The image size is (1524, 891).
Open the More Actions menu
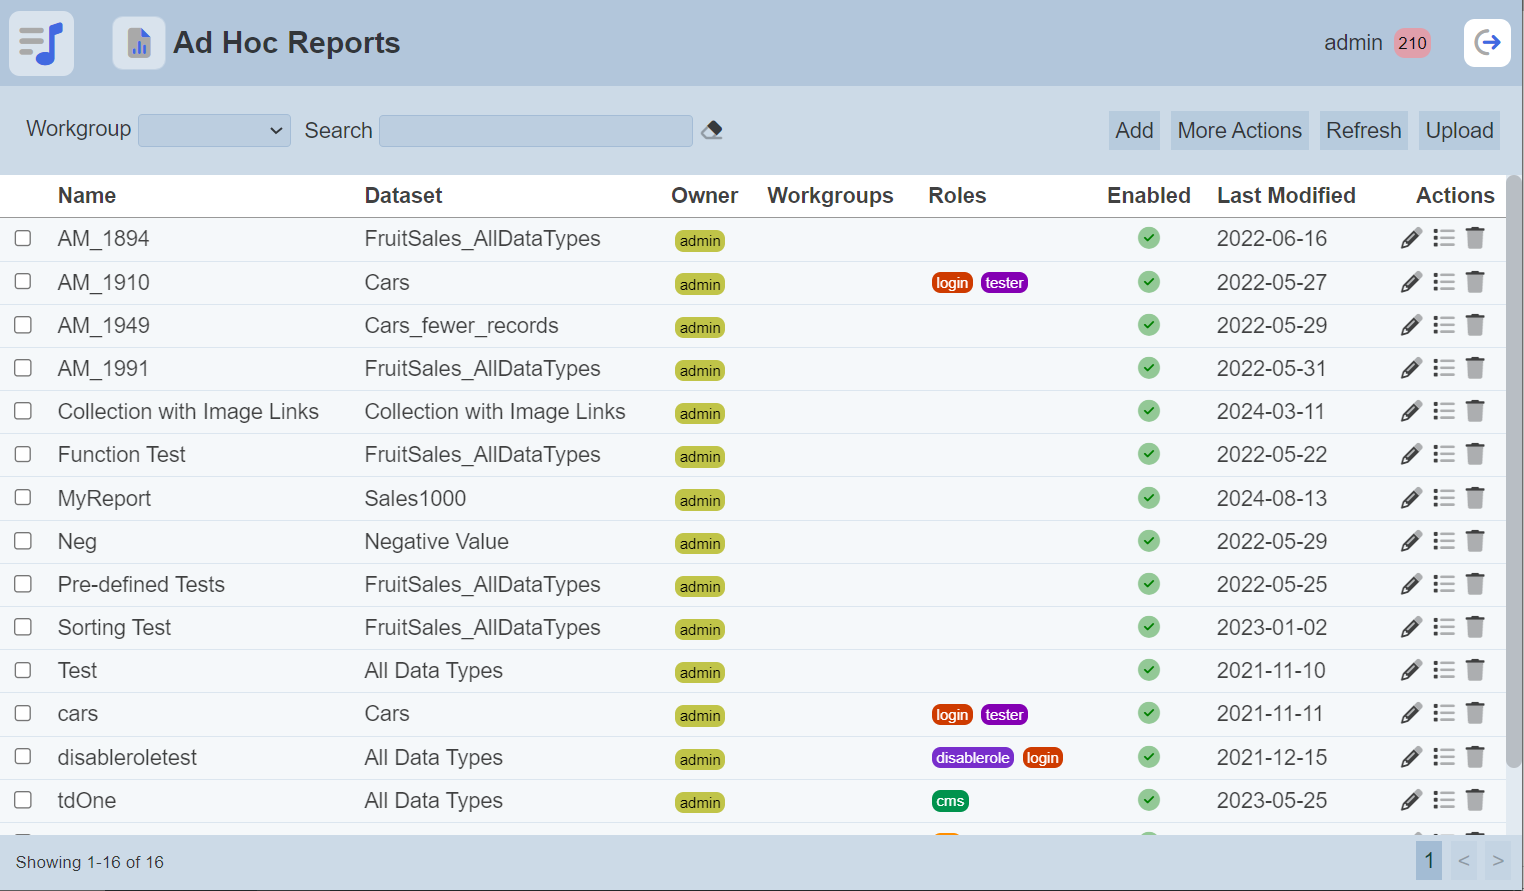[x=1239, y=130]
